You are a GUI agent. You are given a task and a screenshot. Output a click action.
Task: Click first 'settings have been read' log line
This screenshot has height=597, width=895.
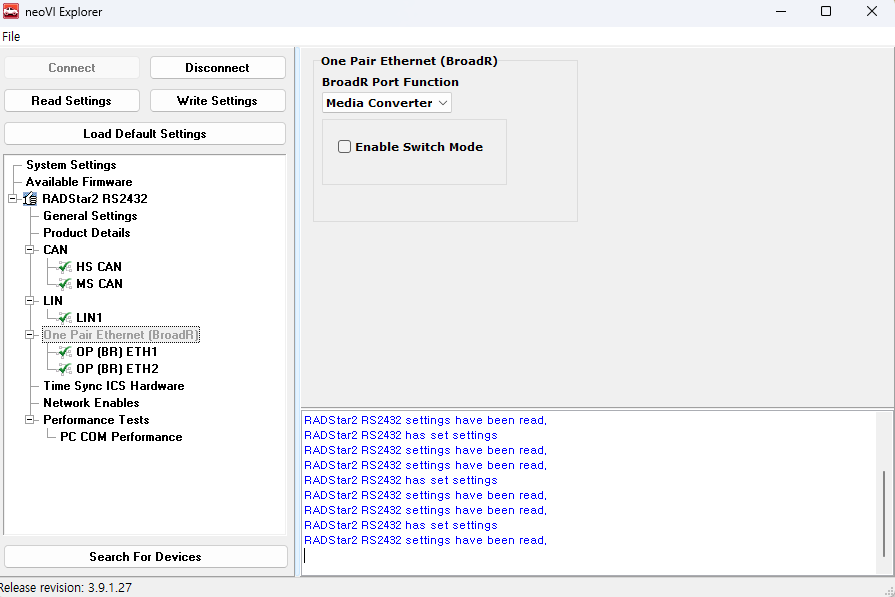(x=425, y=420)
